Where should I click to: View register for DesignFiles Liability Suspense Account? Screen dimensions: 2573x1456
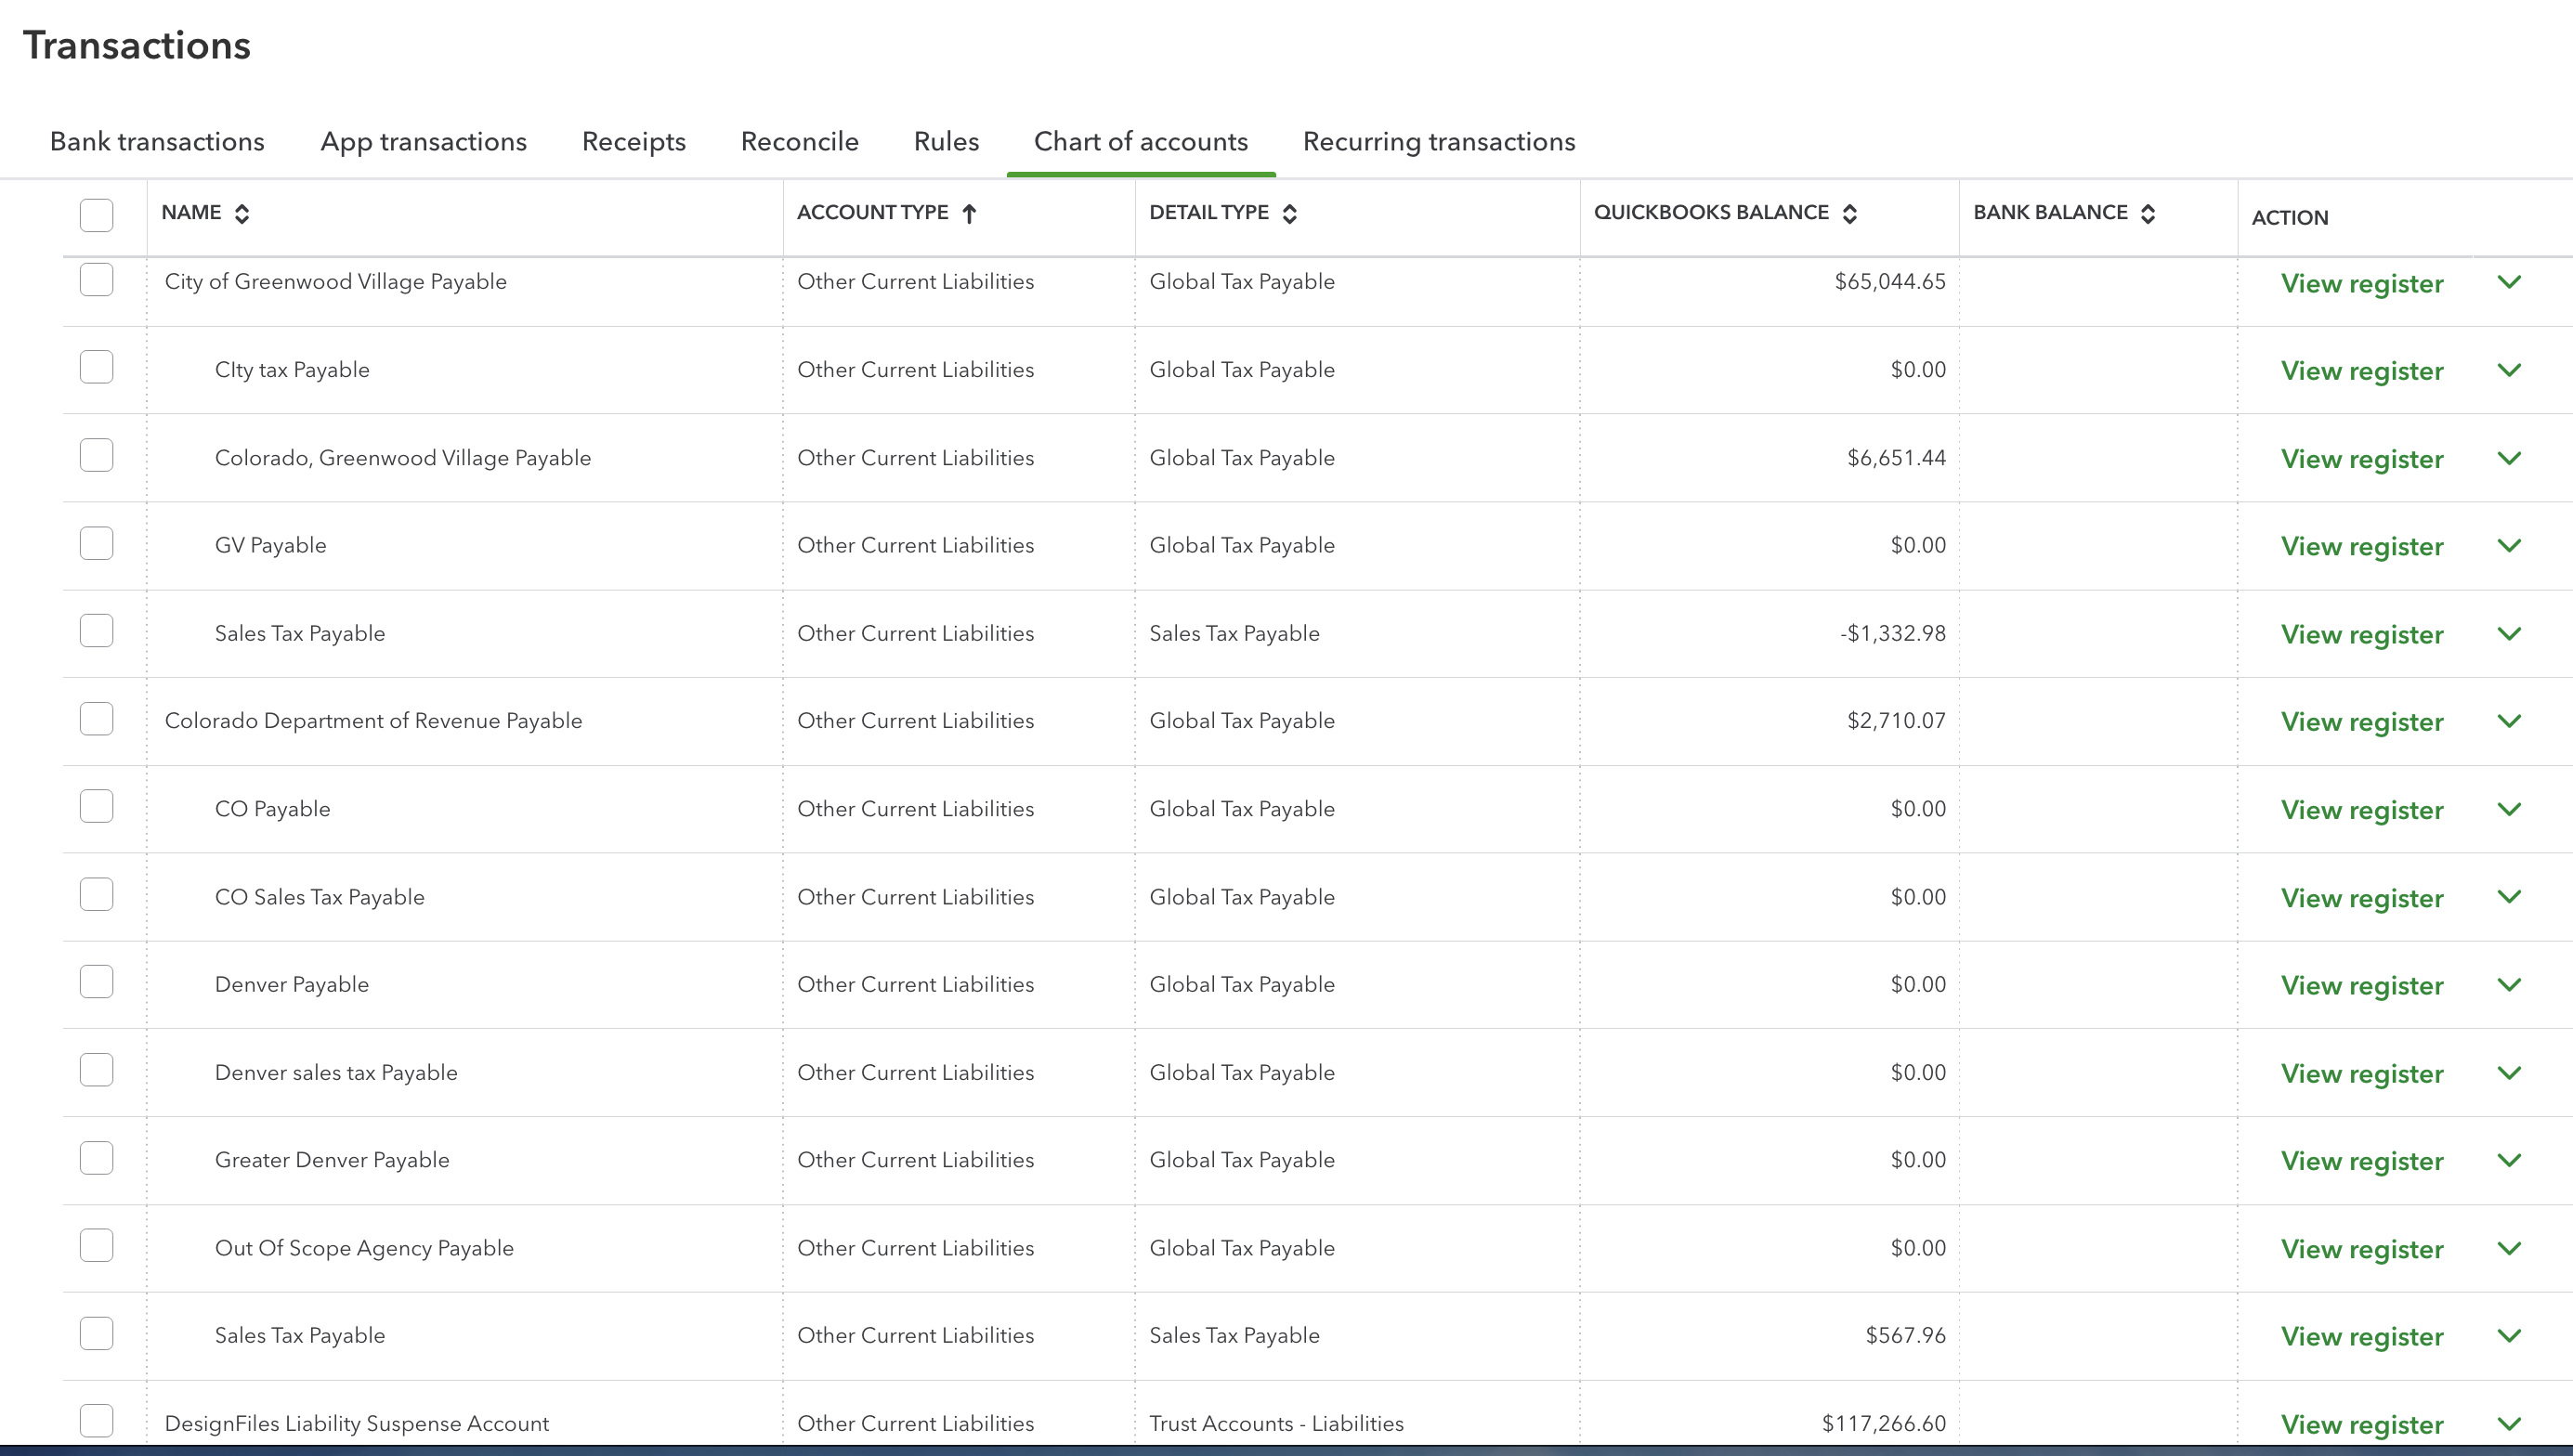click(x=2361, y=1424)
